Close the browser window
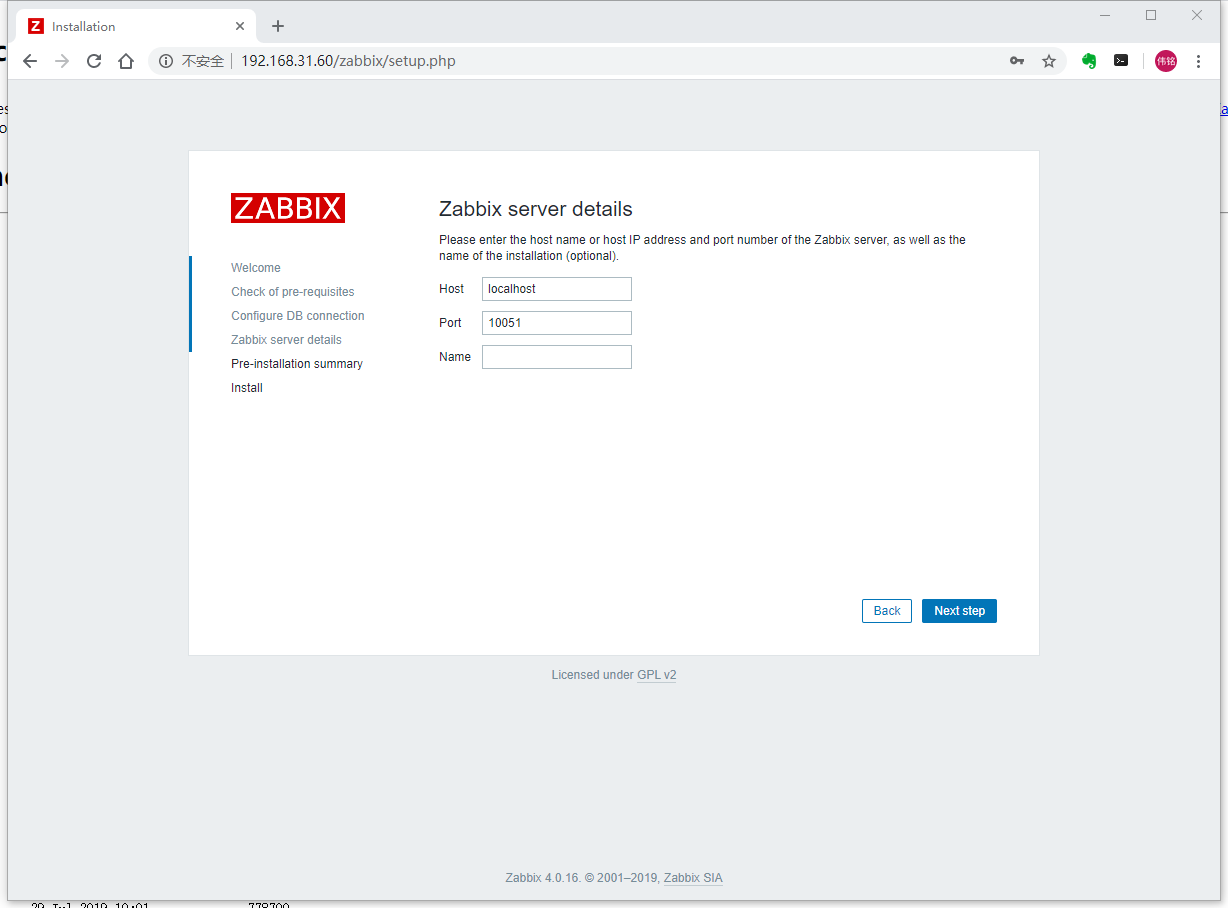 (x=1197, y=15)
